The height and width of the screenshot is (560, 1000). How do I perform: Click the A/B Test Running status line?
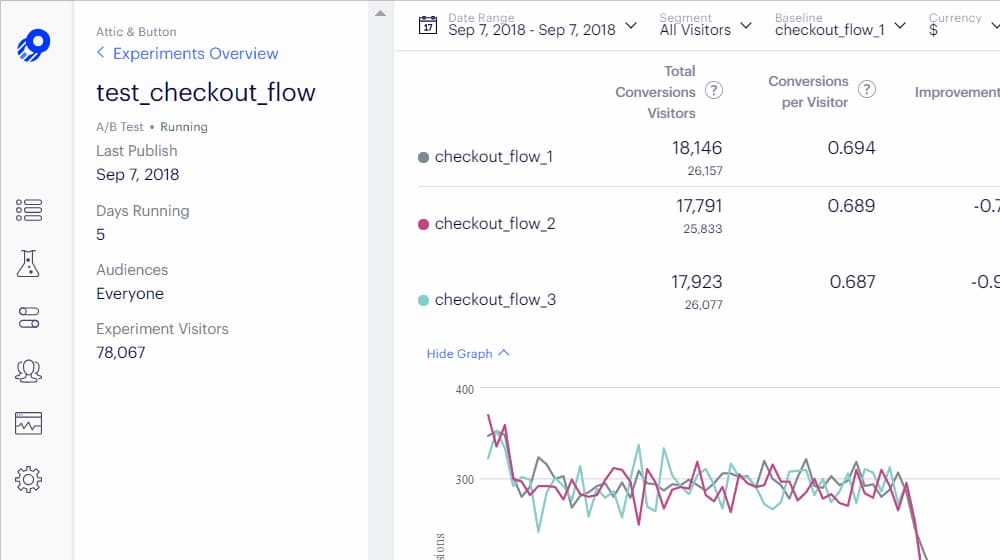[152, 127]
